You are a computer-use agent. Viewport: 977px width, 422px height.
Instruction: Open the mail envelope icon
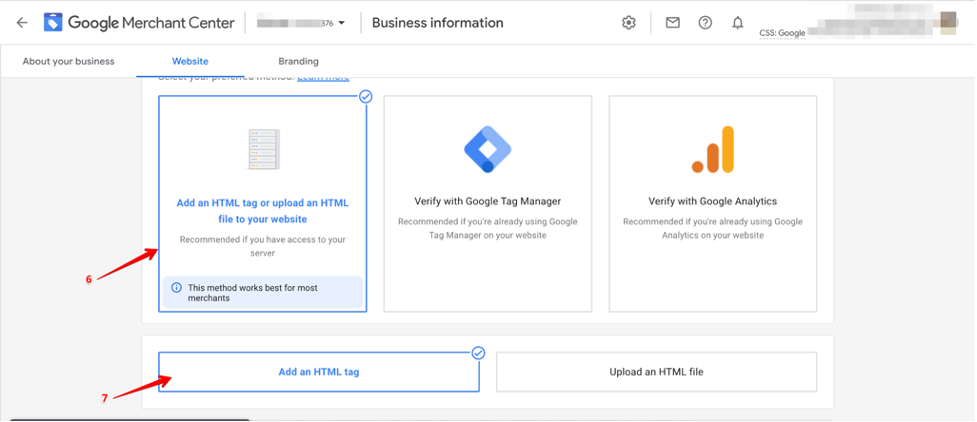coord(672,23)
